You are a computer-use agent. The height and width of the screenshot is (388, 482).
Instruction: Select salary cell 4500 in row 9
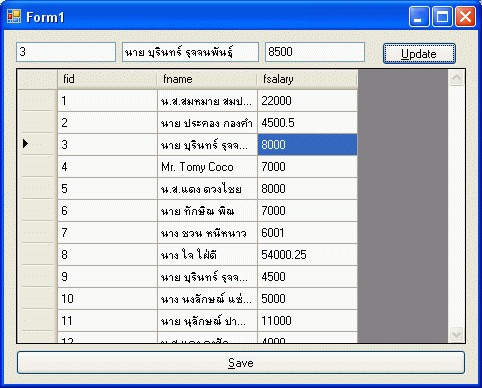[307, 277]
